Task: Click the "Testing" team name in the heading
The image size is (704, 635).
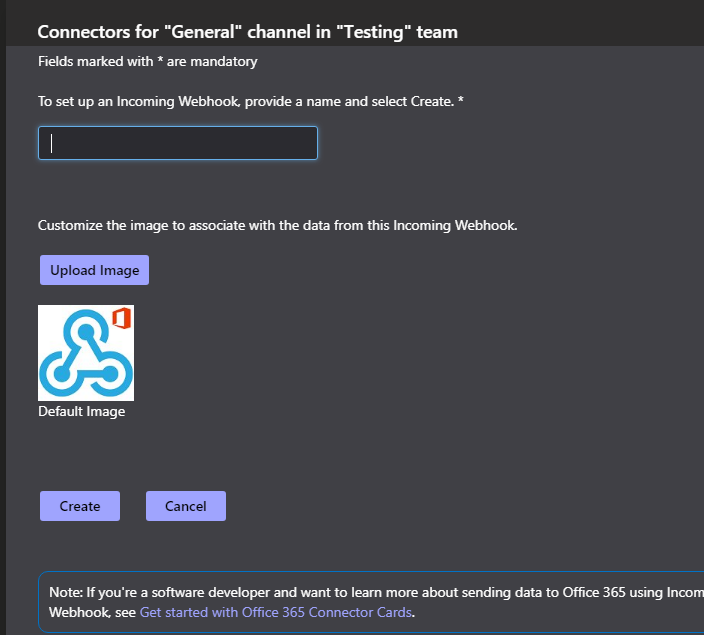Action: (x=374, y=32)
